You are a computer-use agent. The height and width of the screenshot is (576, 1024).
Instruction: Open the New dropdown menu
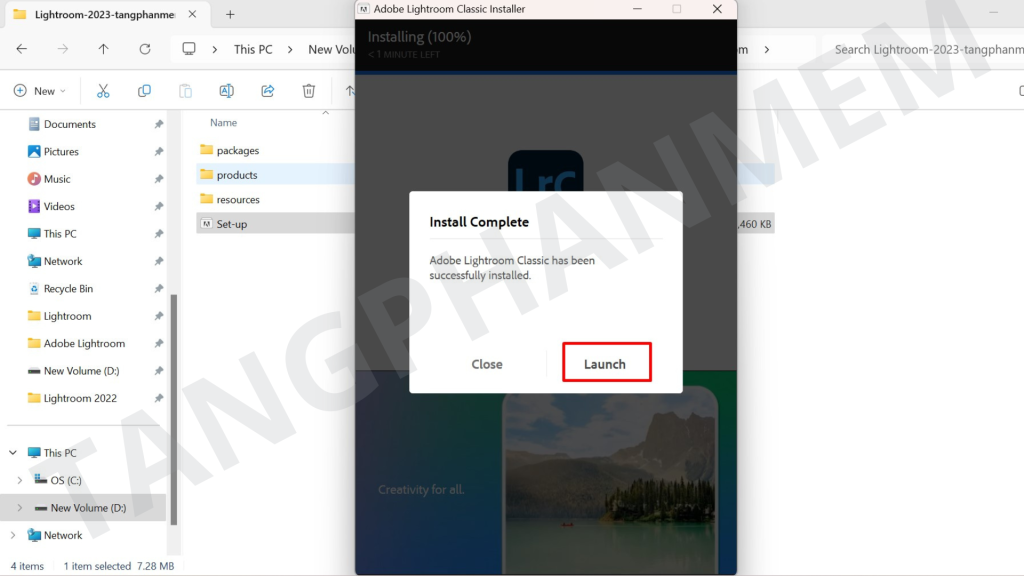tap(40, 91)
